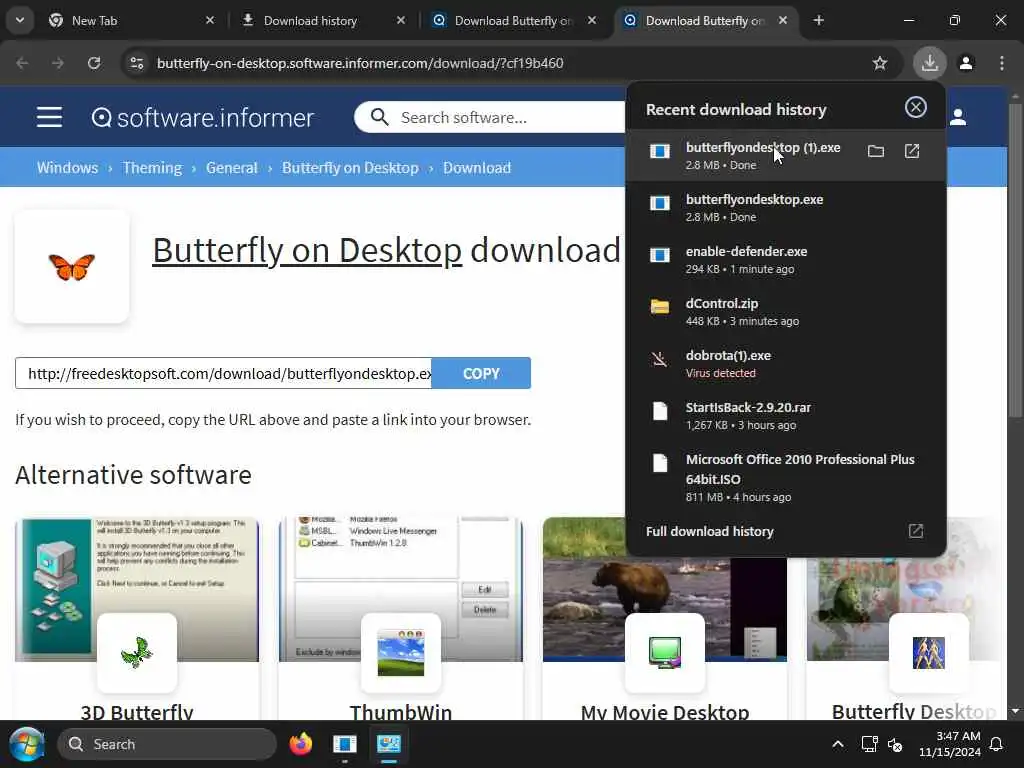
Task: Go to software.informer home logo
Action: tap(202, 118)
